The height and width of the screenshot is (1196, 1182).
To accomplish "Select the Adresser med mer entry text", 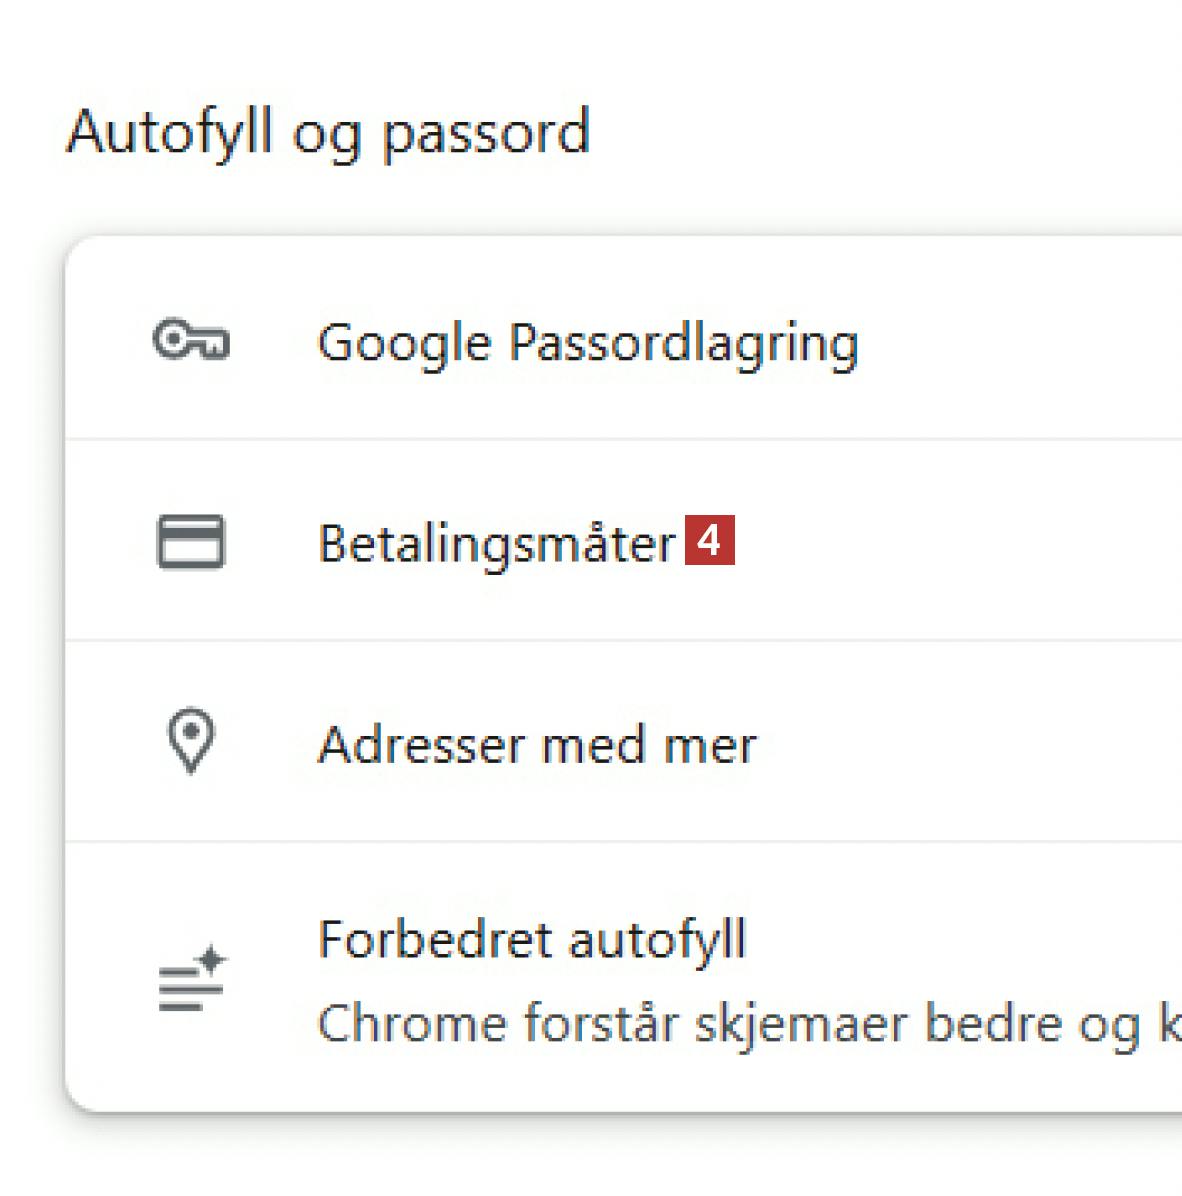I will click(536, 745).
